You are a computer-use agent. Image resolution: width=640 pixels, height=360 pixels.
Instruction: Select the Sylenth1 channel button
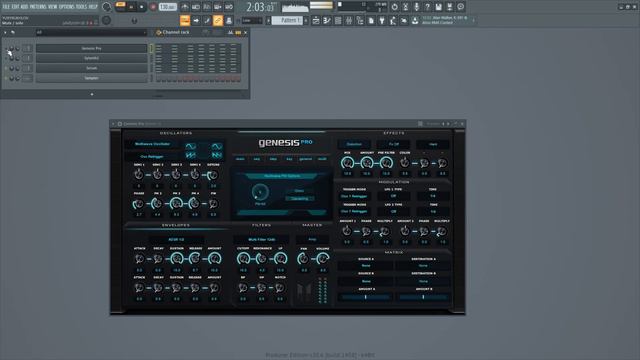[x=91, y=58]
